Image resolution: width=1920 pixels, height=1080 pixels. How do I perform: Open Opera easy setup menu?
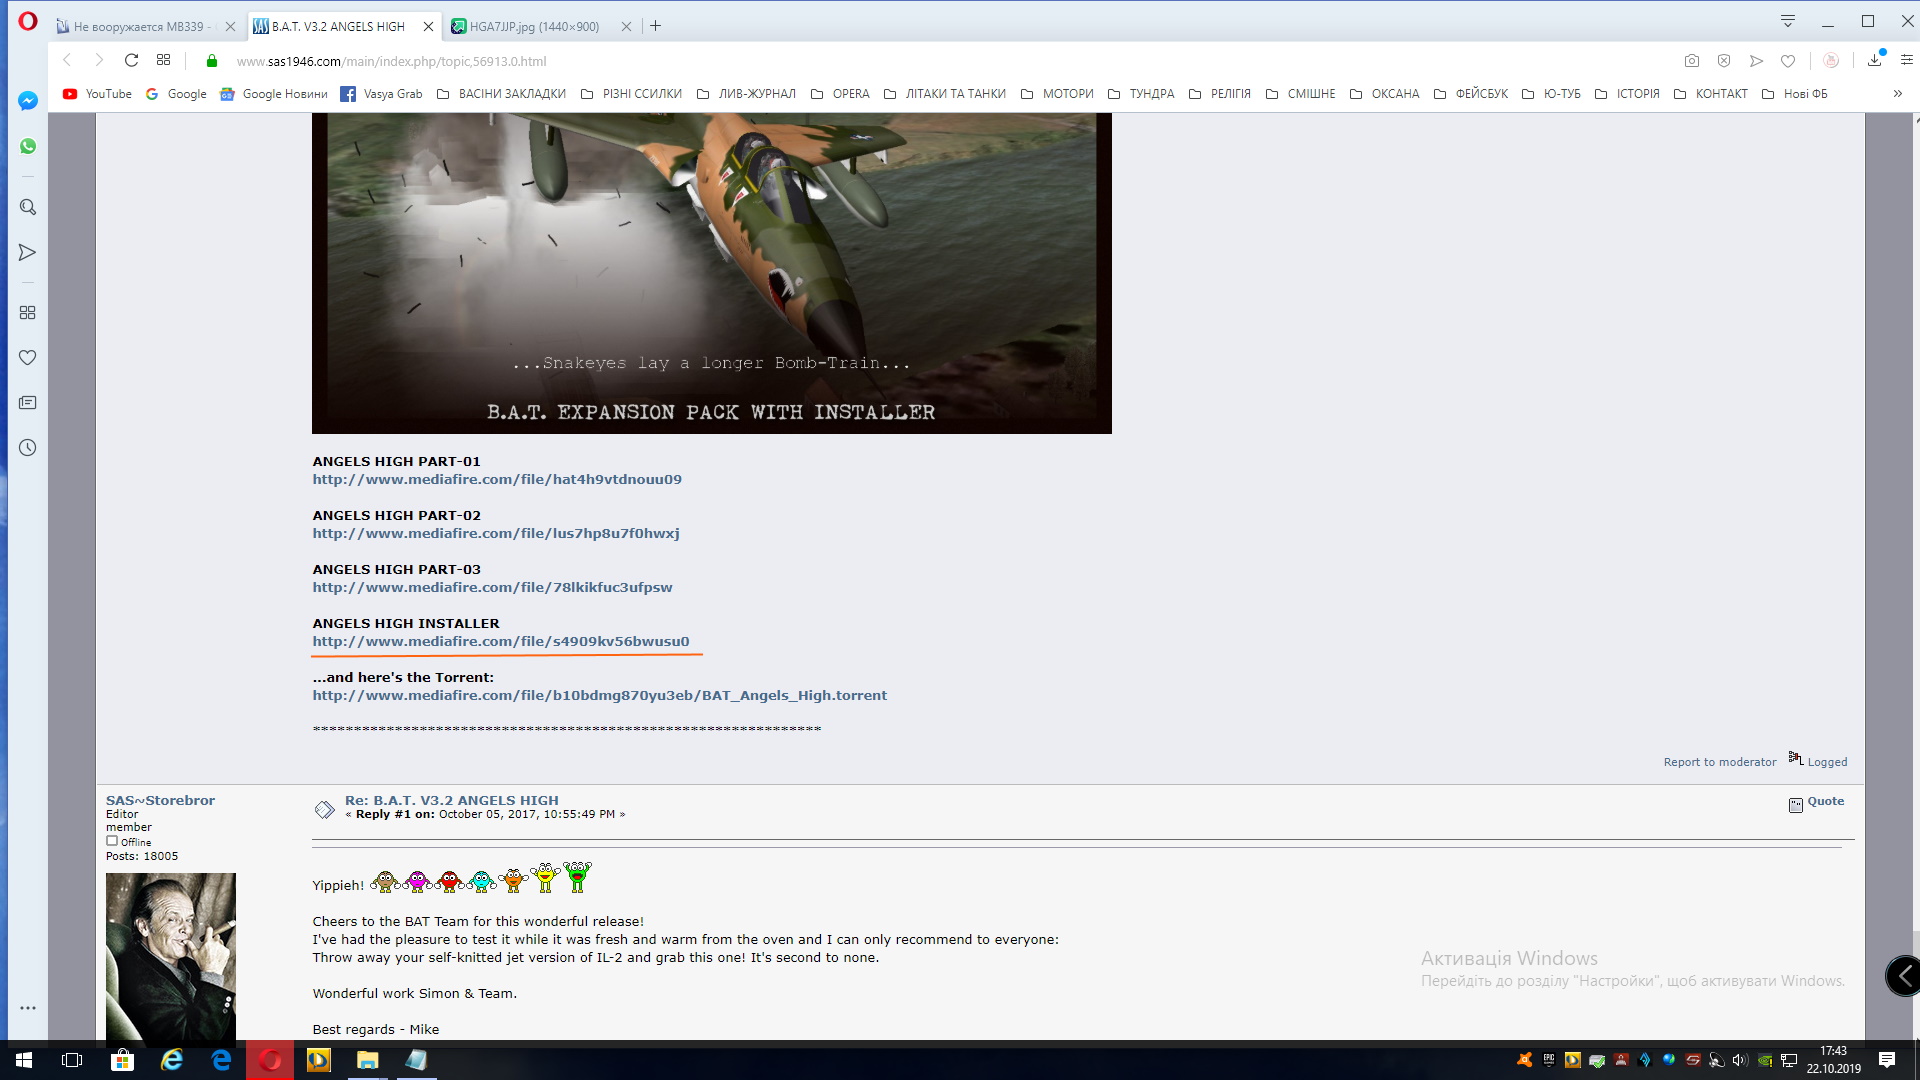pos(1906,61)
